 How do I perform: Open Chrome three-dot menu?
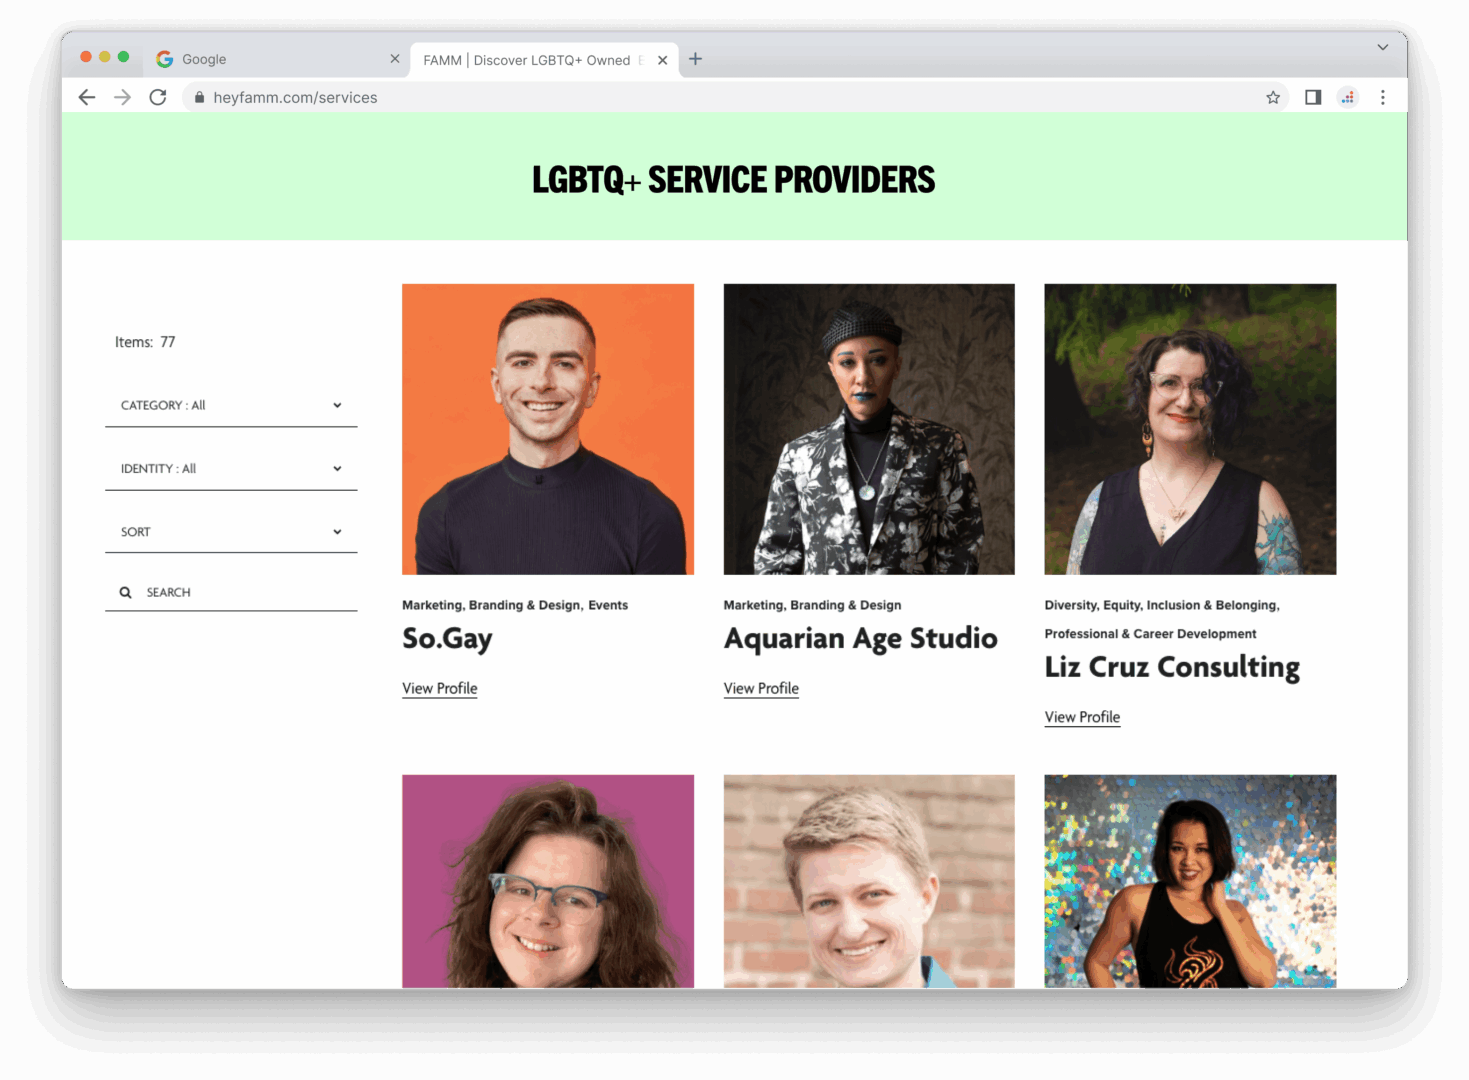[1383, 97]
